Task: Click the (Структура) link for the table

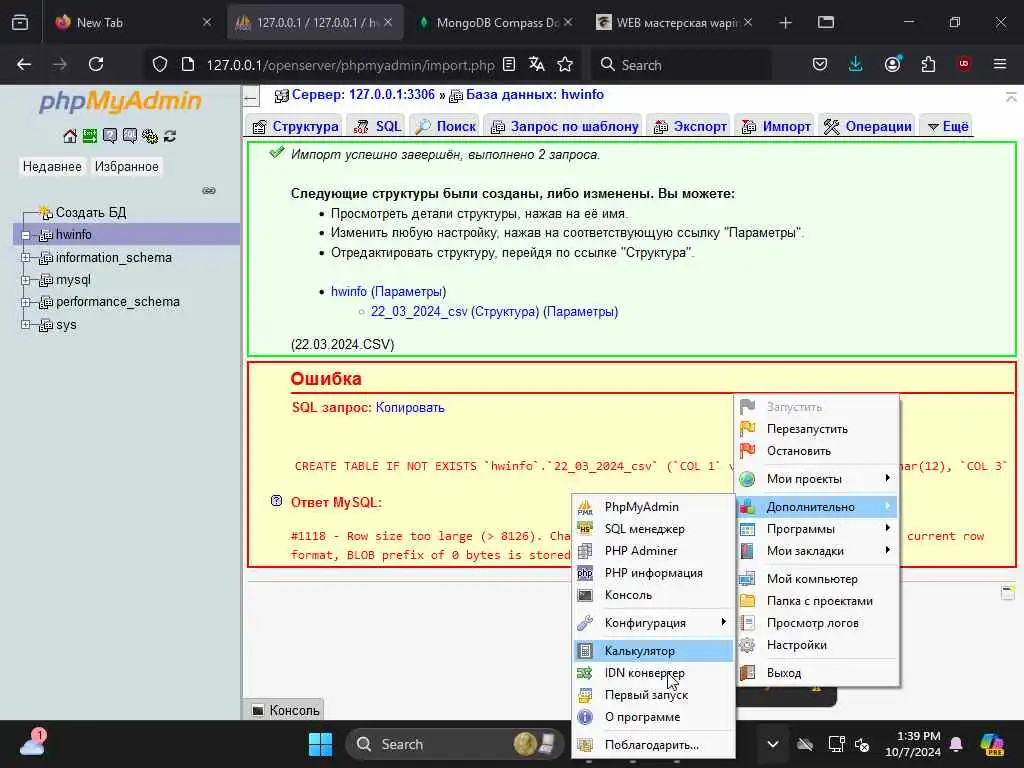Action: tap(505, 312)
